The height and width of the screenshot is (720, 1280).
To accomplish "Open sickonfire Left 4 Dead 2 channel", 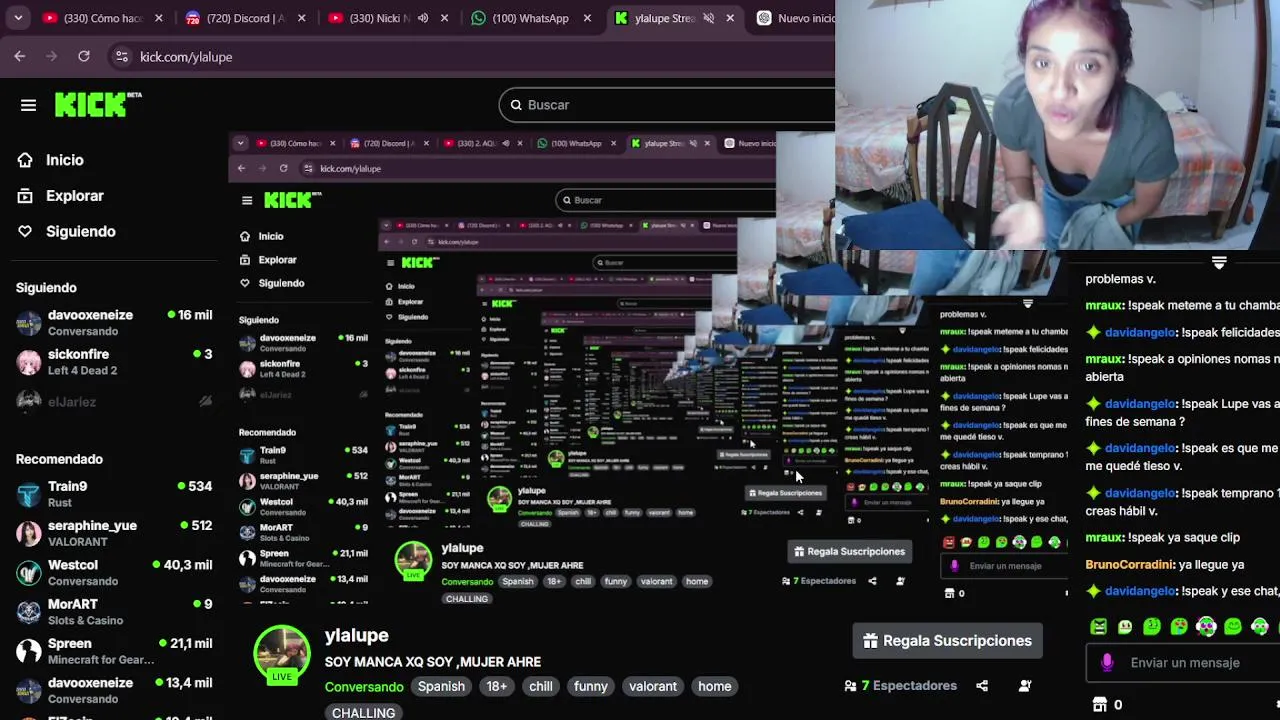I will point(114,362).
